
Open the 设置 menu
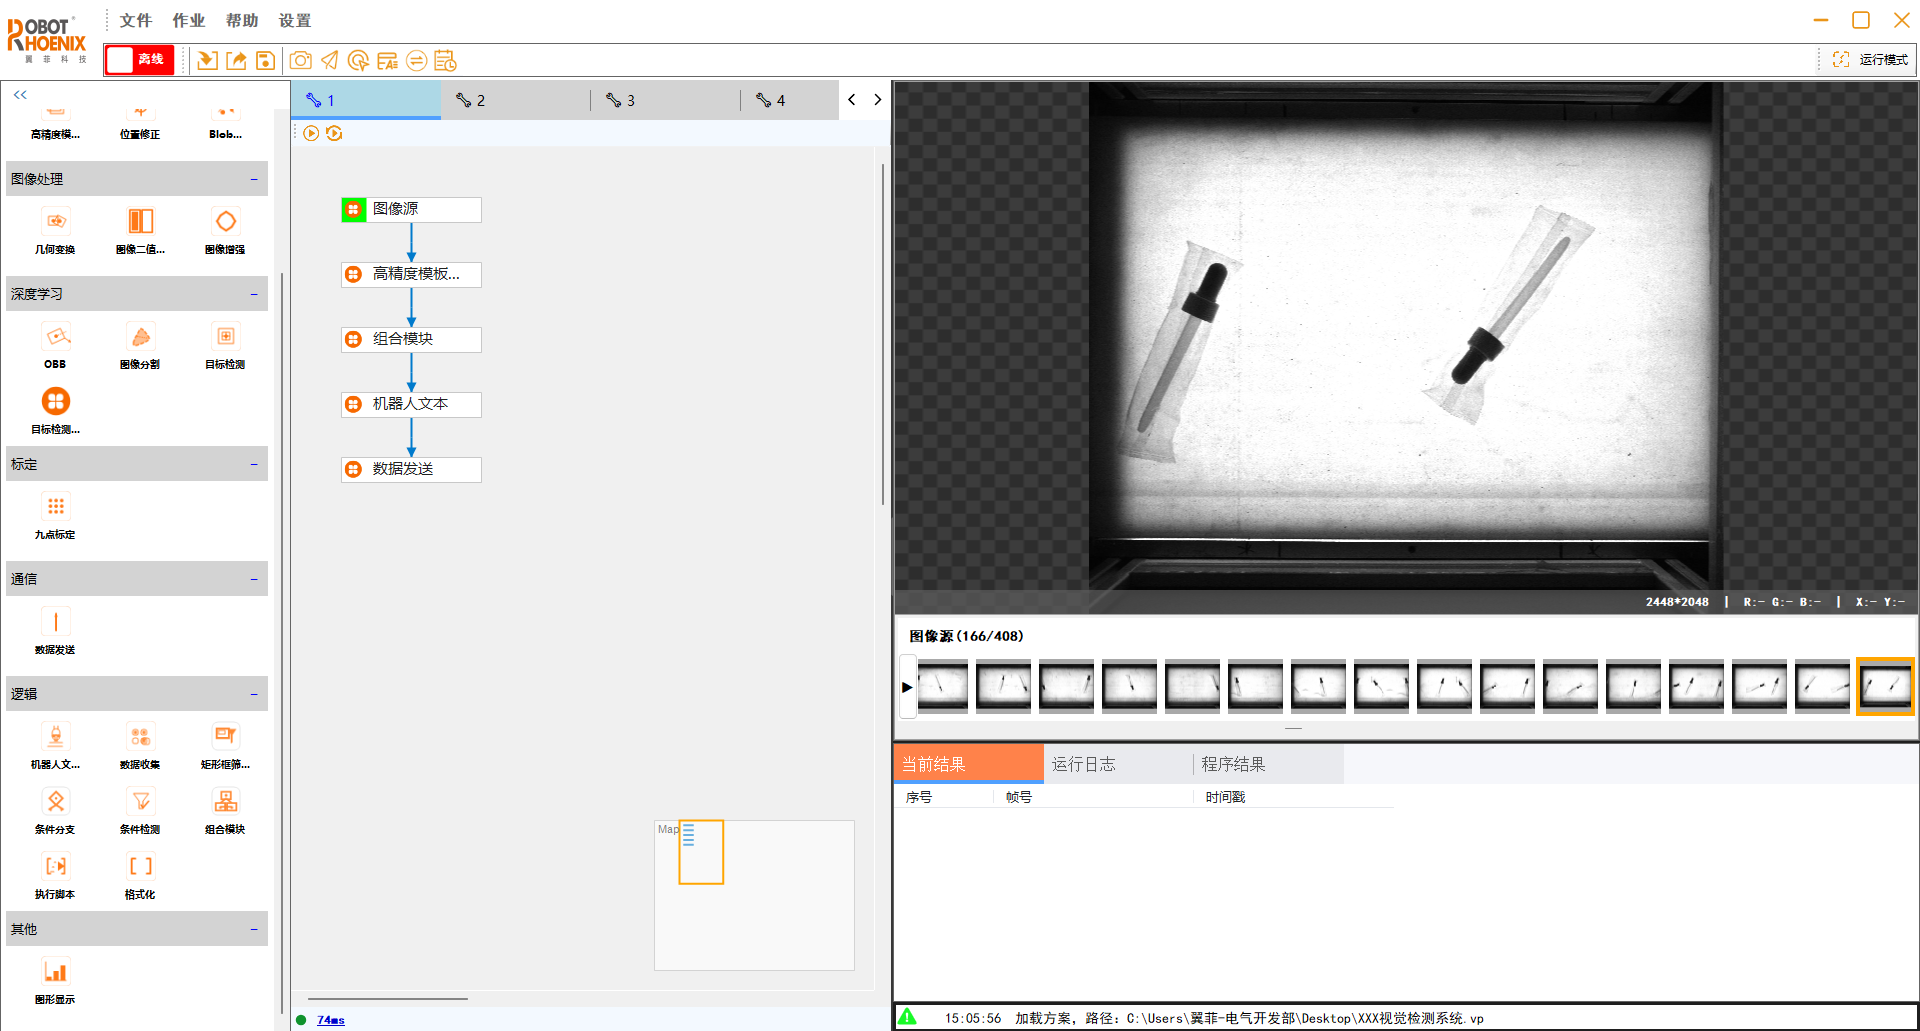(294, 20)
